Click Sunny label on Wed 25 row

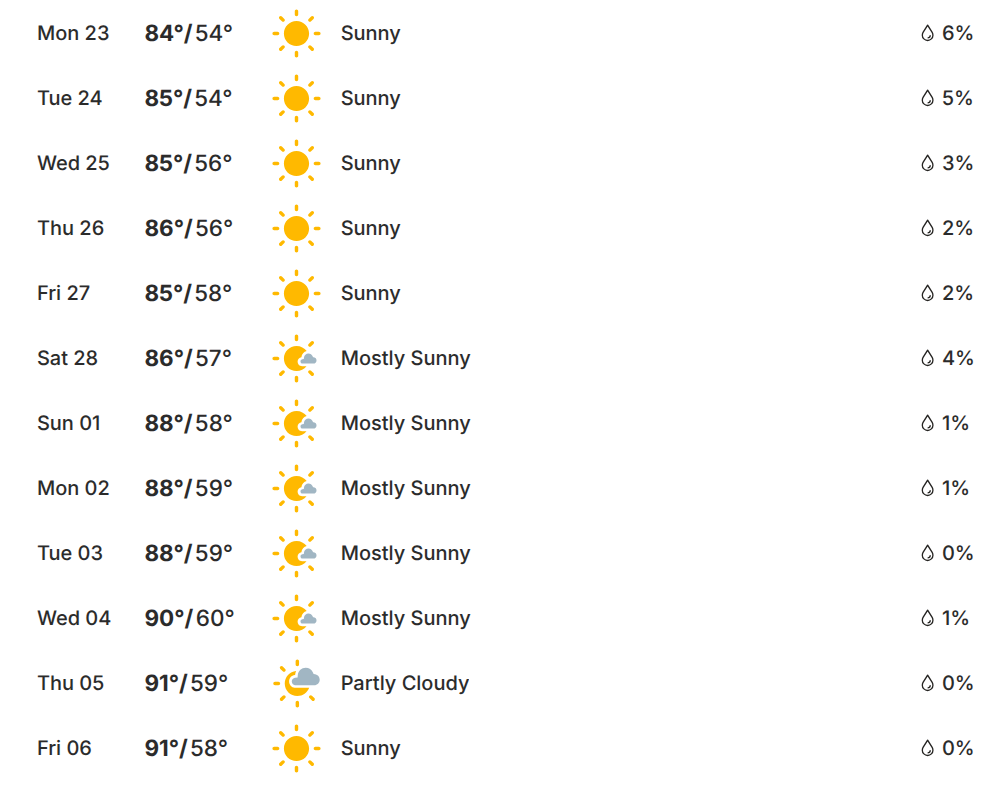[x=370, y=163]
